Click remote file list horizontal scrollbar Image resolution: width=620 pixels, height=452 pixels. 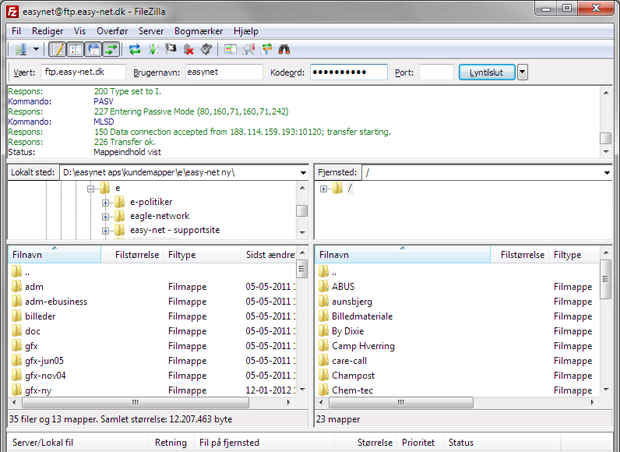pos(401,403)
